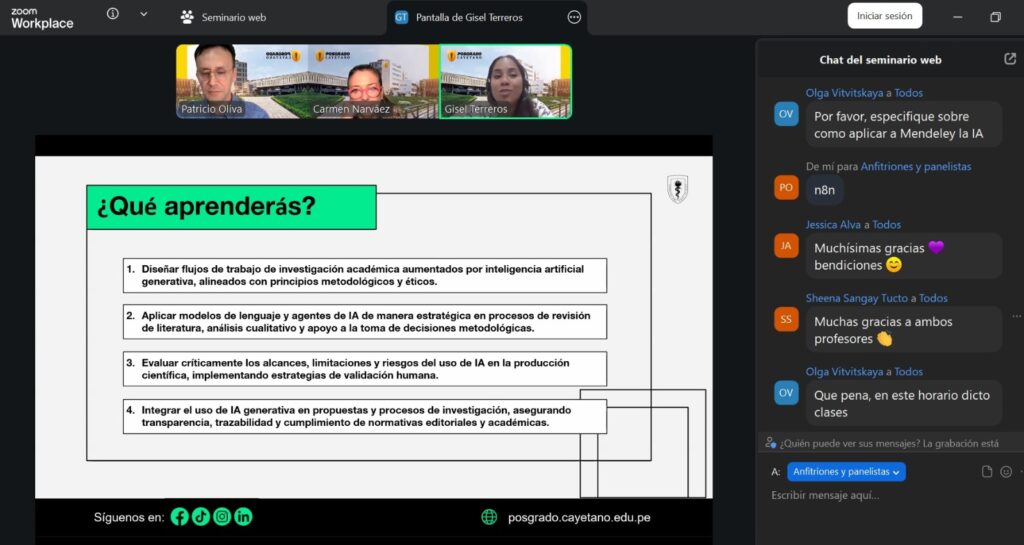Select Gisel Terreros's video thumbnail

pos(506,81)
